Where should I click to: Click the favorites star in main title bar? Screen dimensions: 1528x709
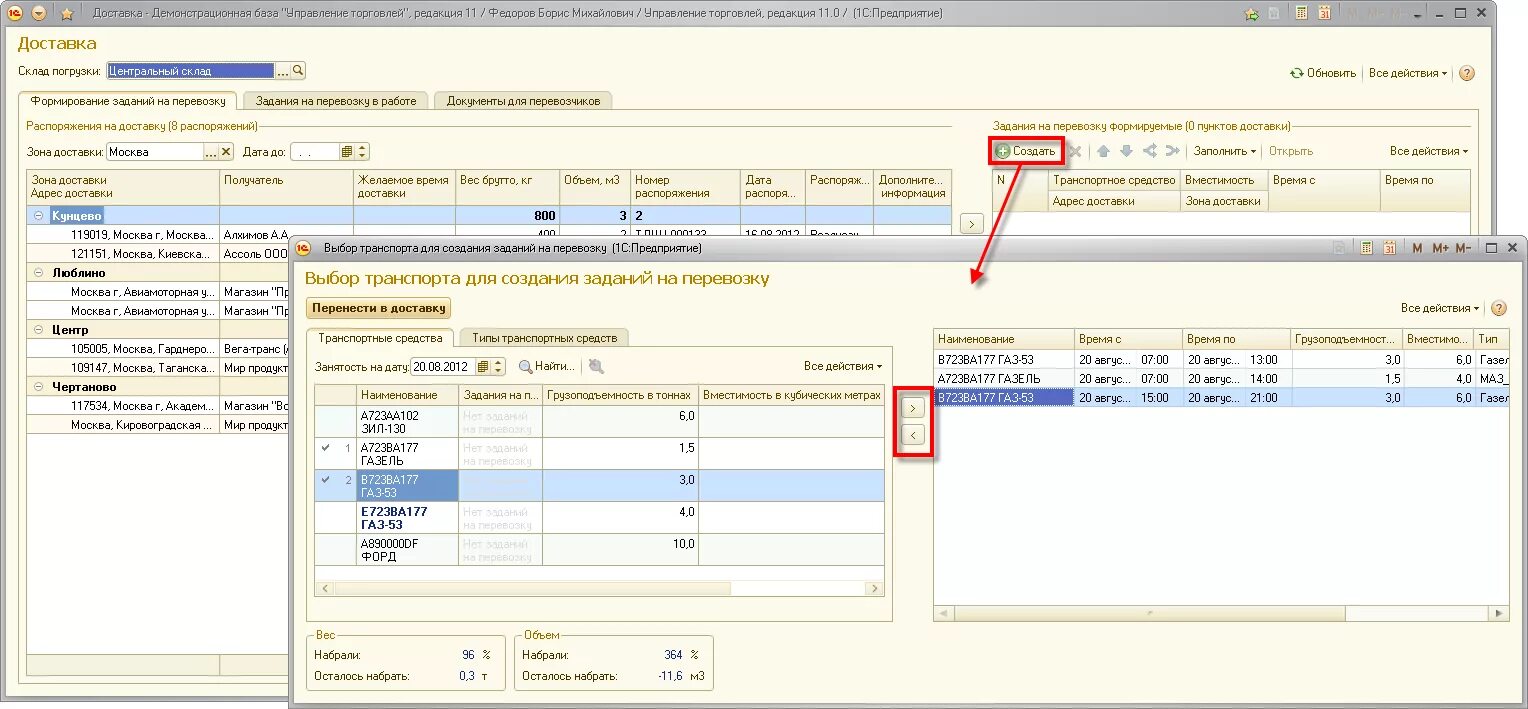point(67,14)
